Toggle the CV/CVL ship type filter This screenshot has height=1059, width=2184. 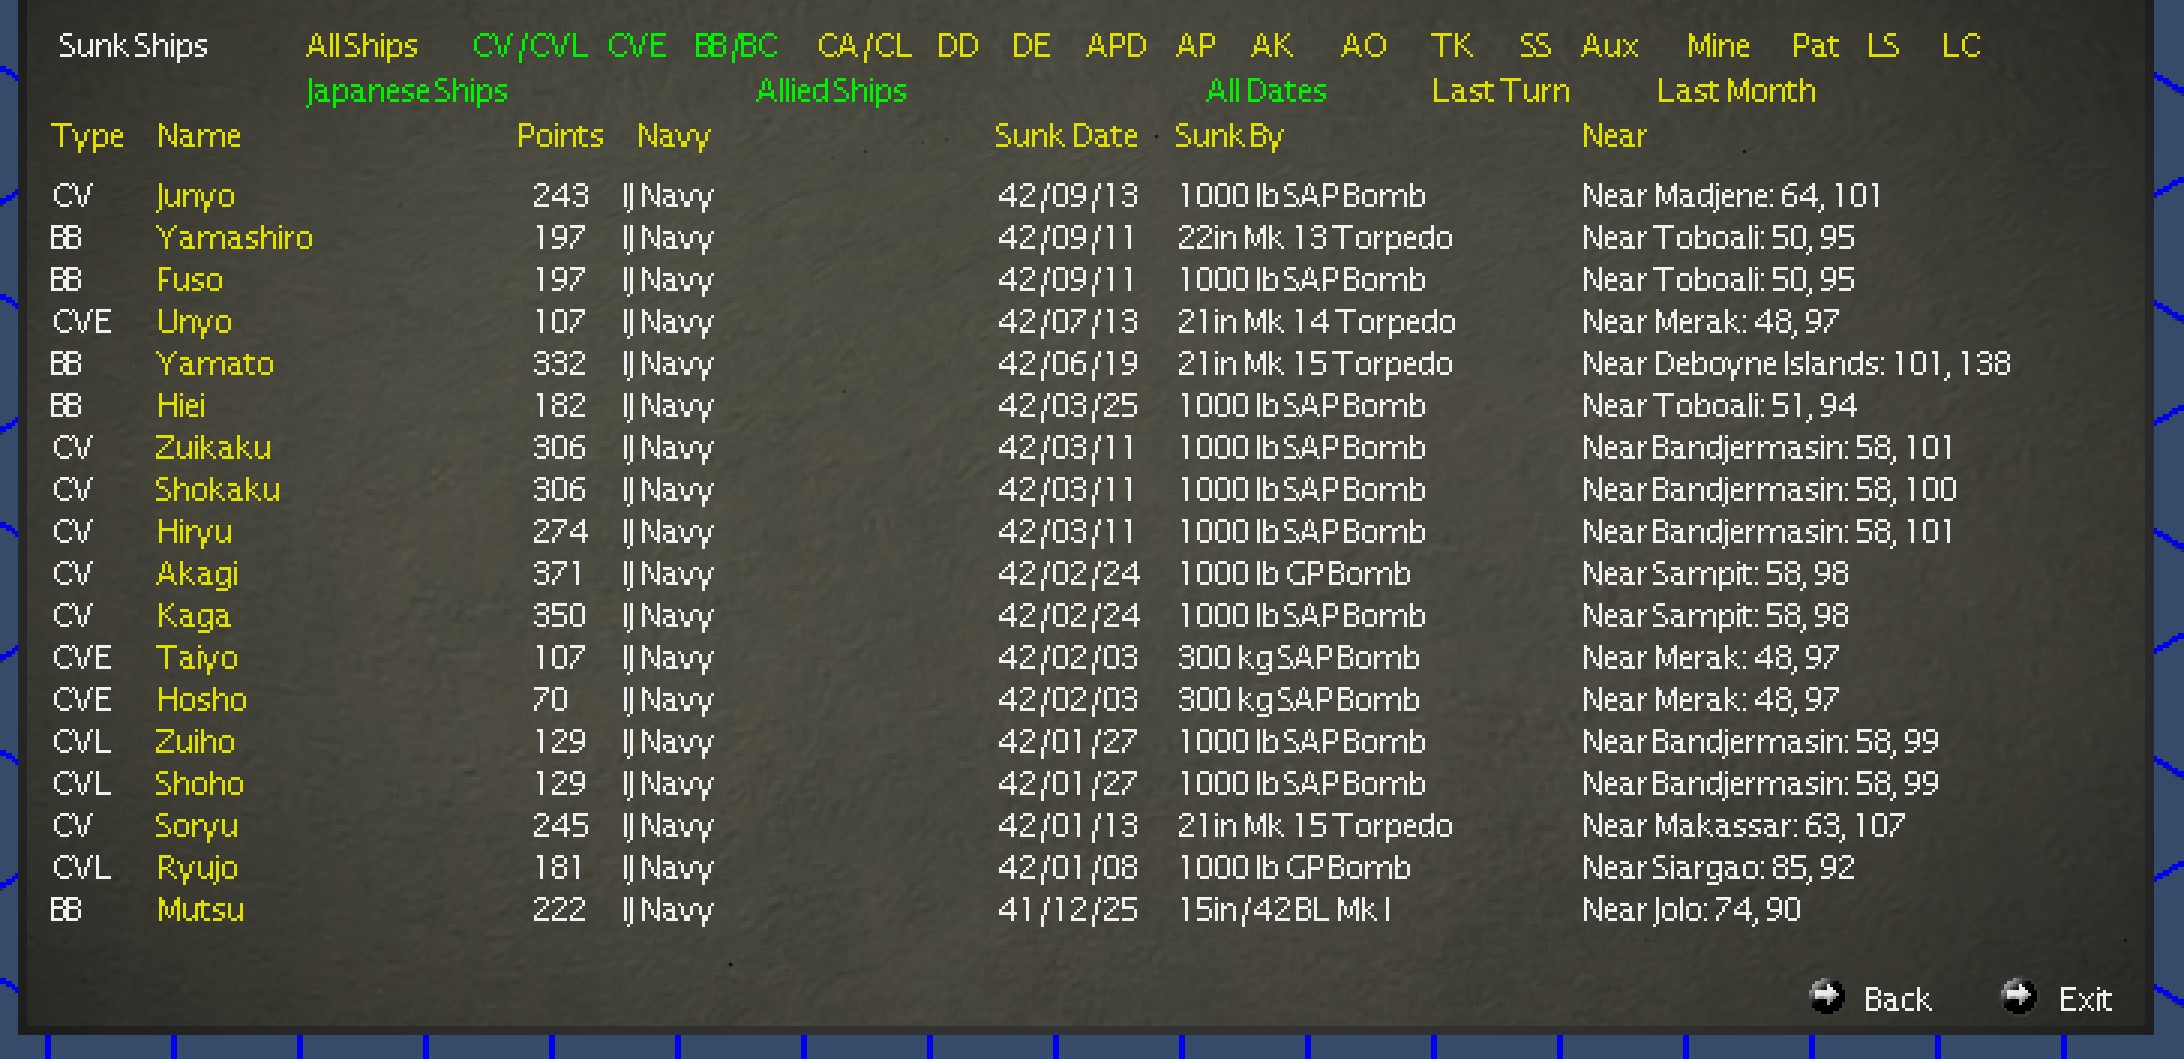(x=530, y=45)
